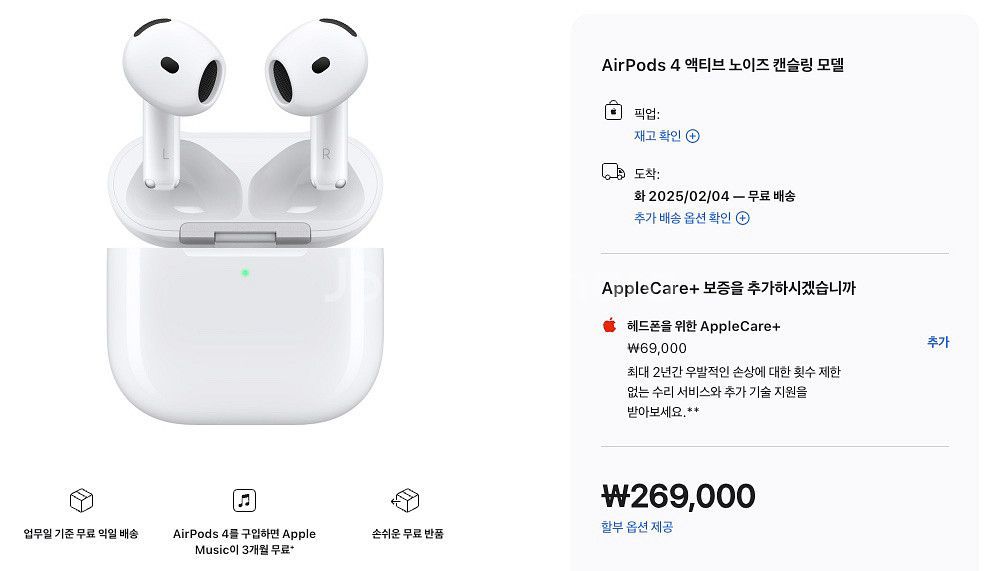Click the delivery truck icon

[613, 172]
